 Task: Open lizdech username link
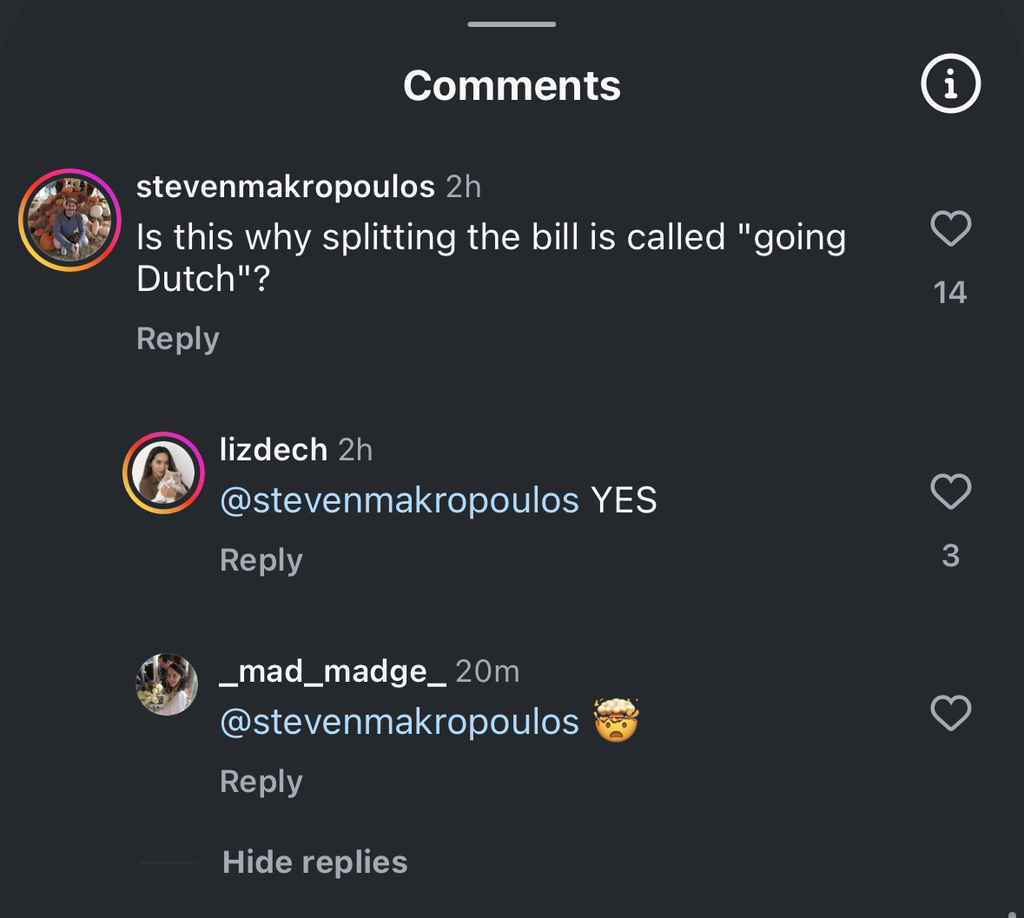click(x=273, y=450)
